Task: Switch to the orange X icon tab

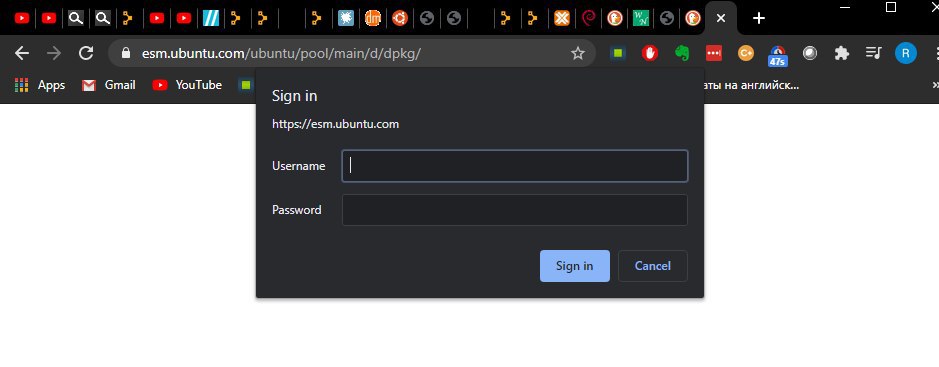Action: [x=561, y=19]
